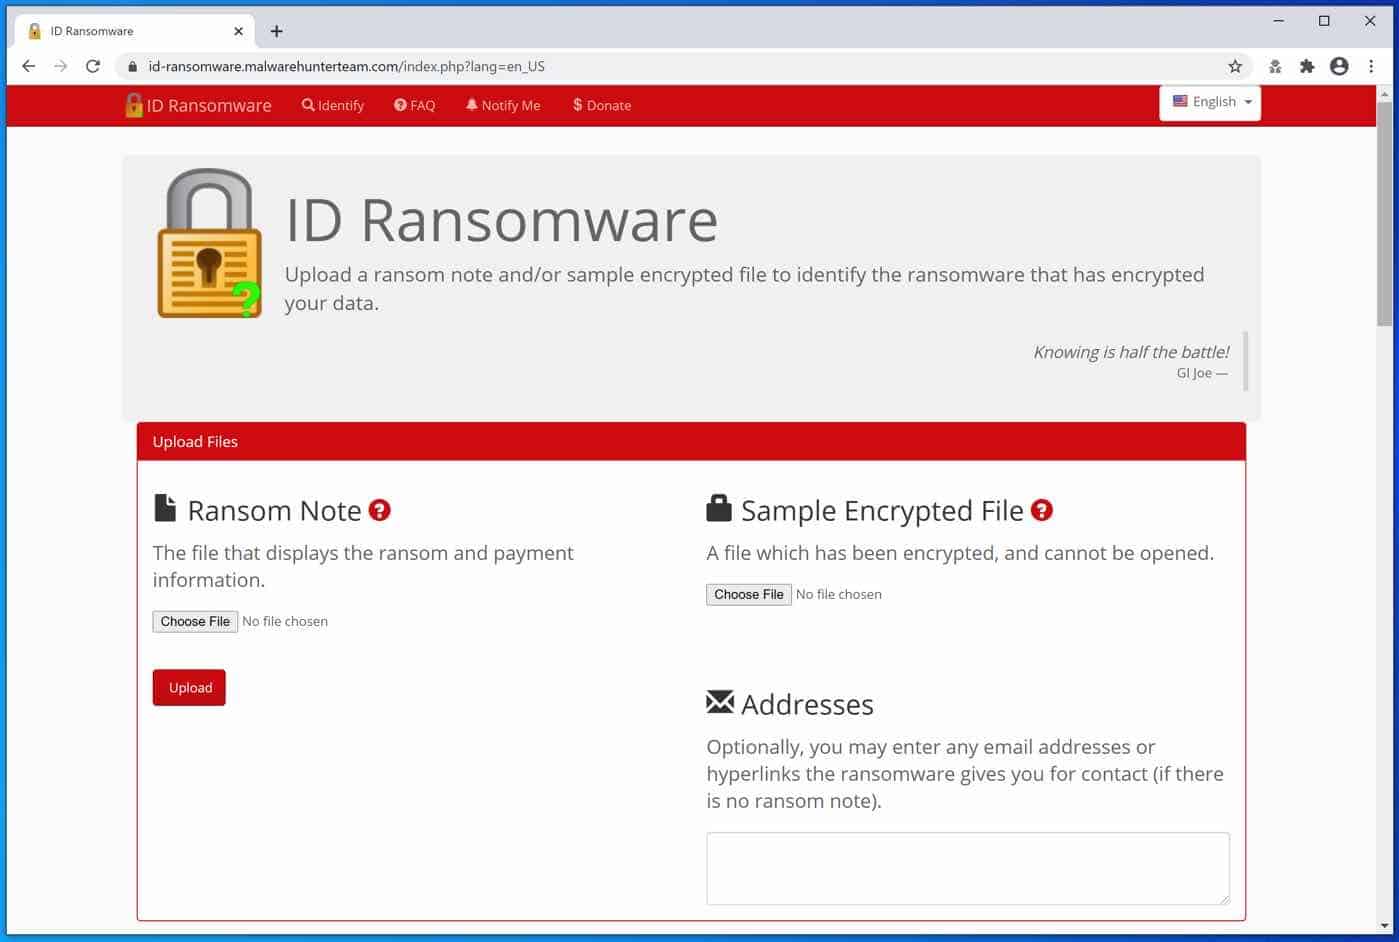
Task: Choose a file for Sample Encrypted File
Action: [x=748, y=594]
